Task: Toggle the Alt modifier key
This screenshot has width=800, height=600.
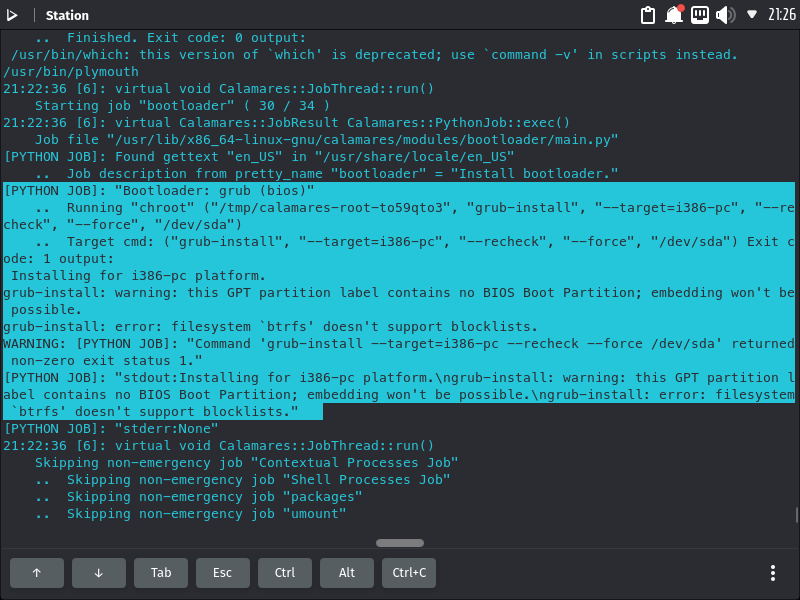Action: click(x=346, y=572)
